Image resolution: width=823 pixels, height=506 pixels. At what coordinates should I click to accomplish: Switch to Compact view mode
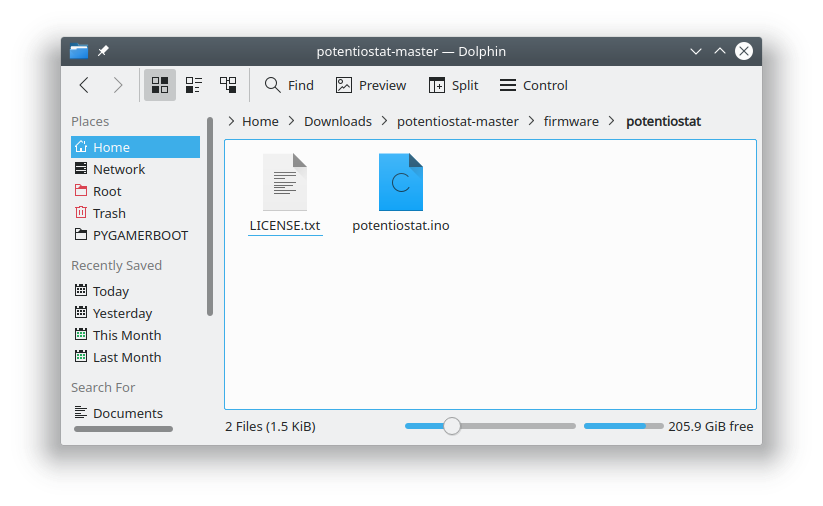(194, 85)
